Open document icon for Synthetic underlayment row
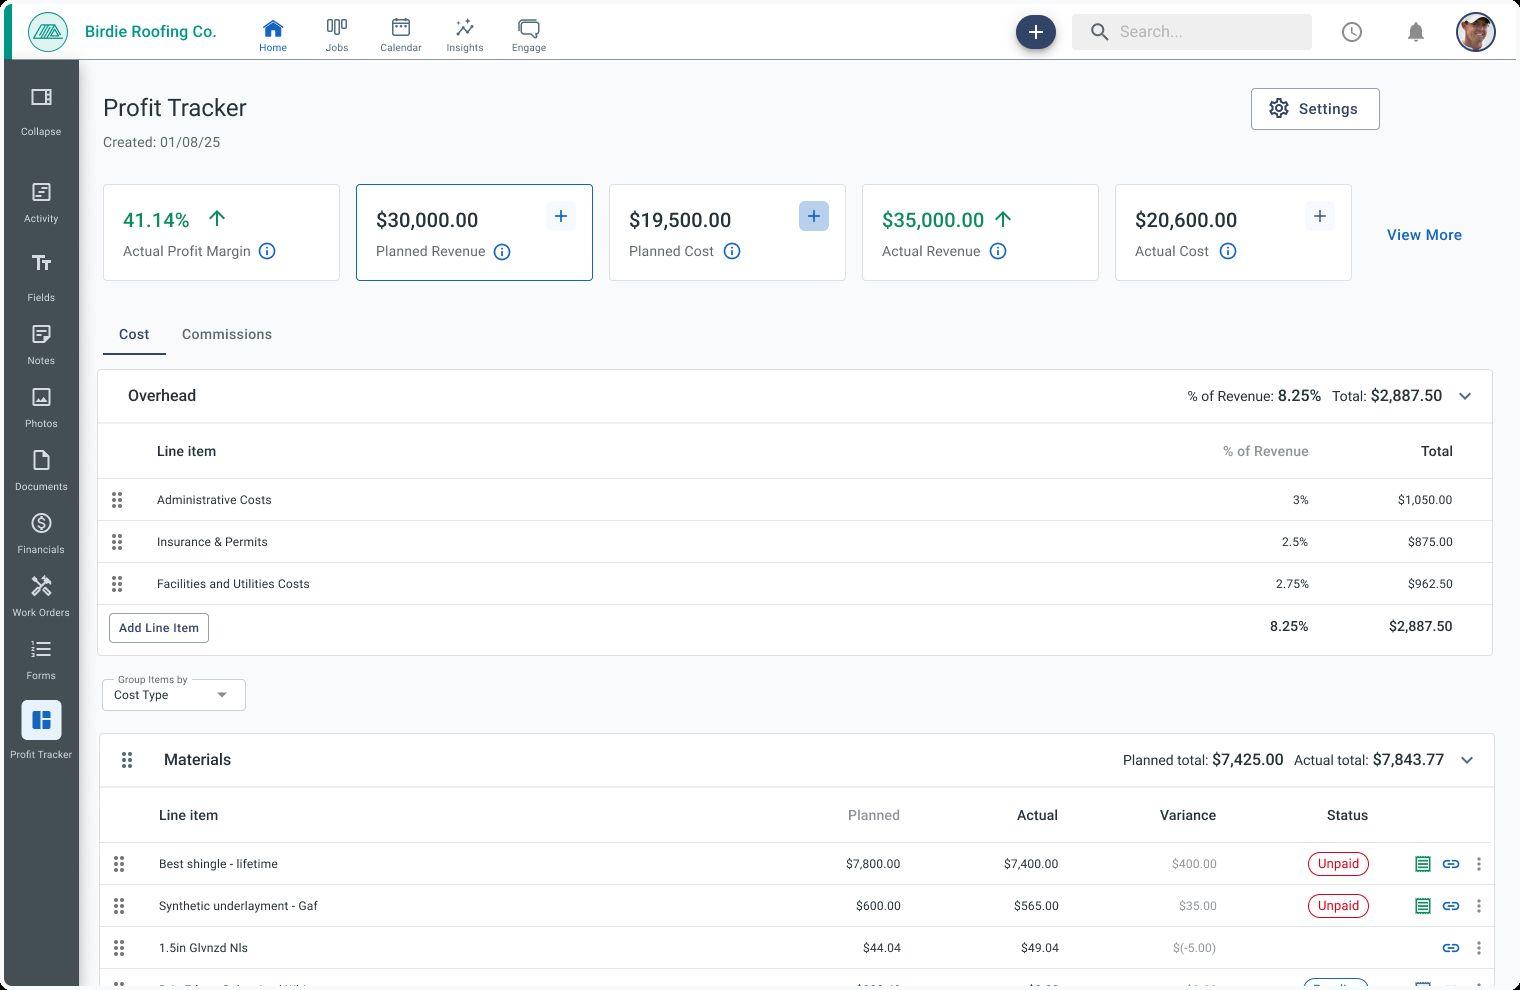 click(x=1423, y=906)
